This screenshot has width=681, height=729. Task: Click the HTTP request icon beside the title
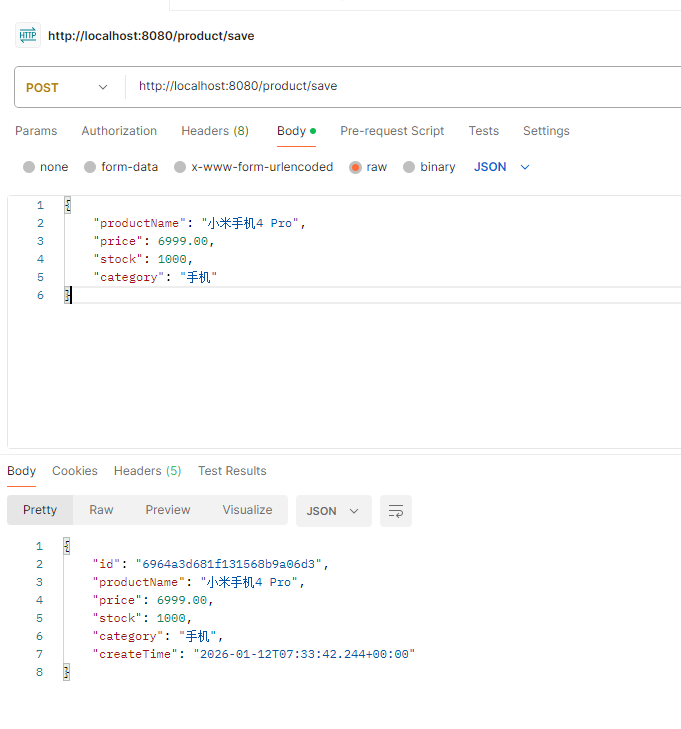pyautogui.click(x=27, y=36)
